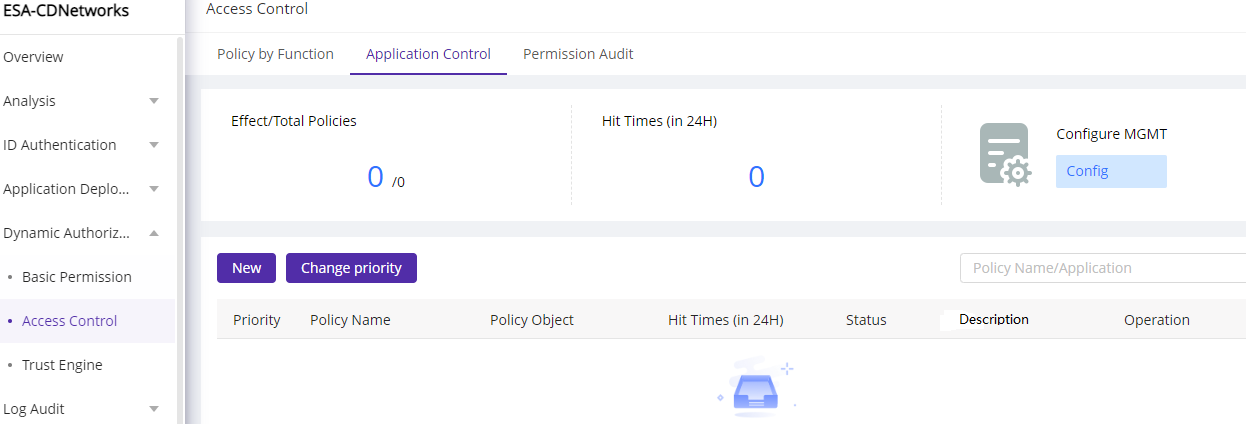
Task: Click the Configure MGMT document gear icon
Action: 1005,154
